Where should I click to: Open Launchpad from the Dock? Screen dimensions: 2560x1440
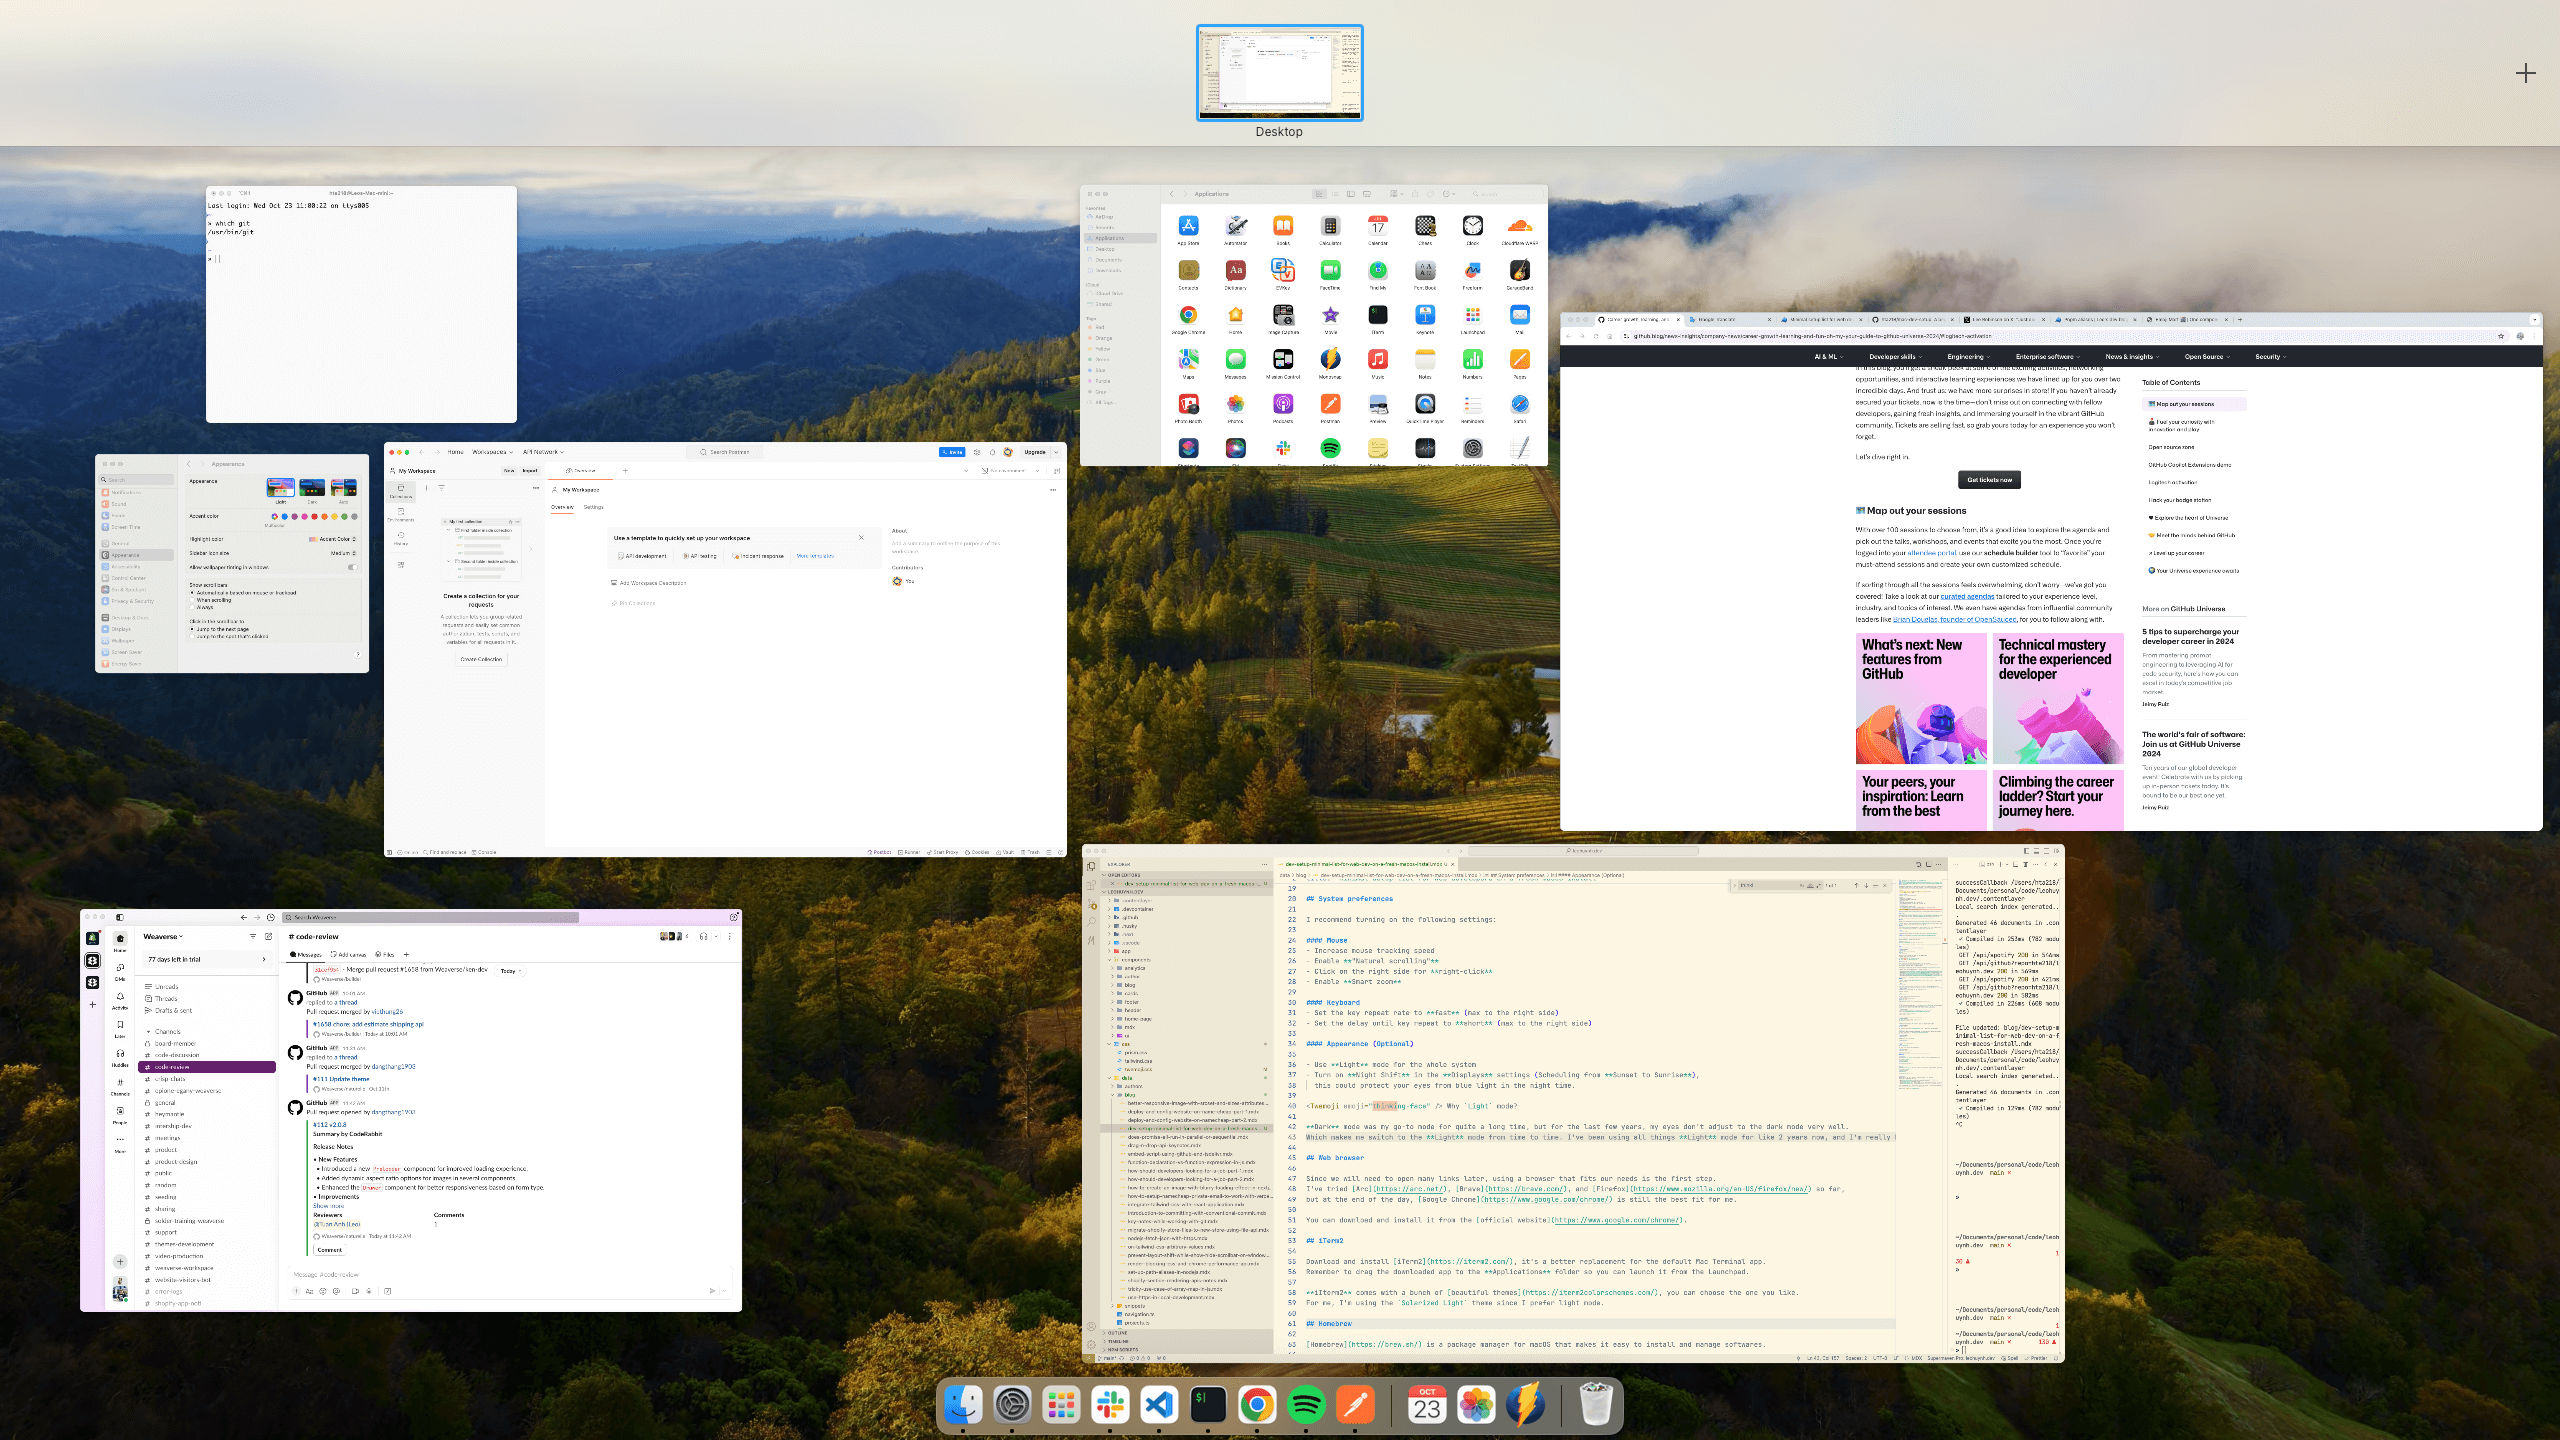pos(1061,1406)
